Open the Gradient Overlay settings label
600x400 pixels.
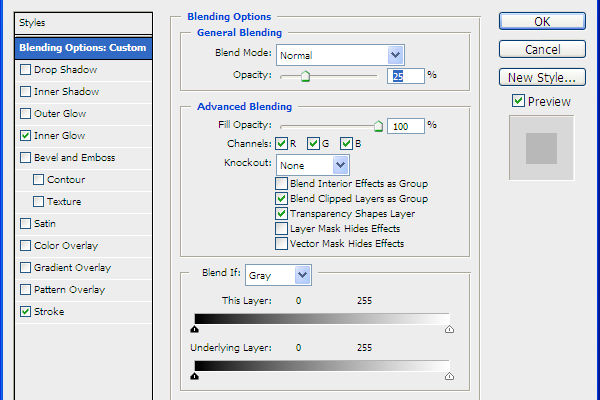72,268
